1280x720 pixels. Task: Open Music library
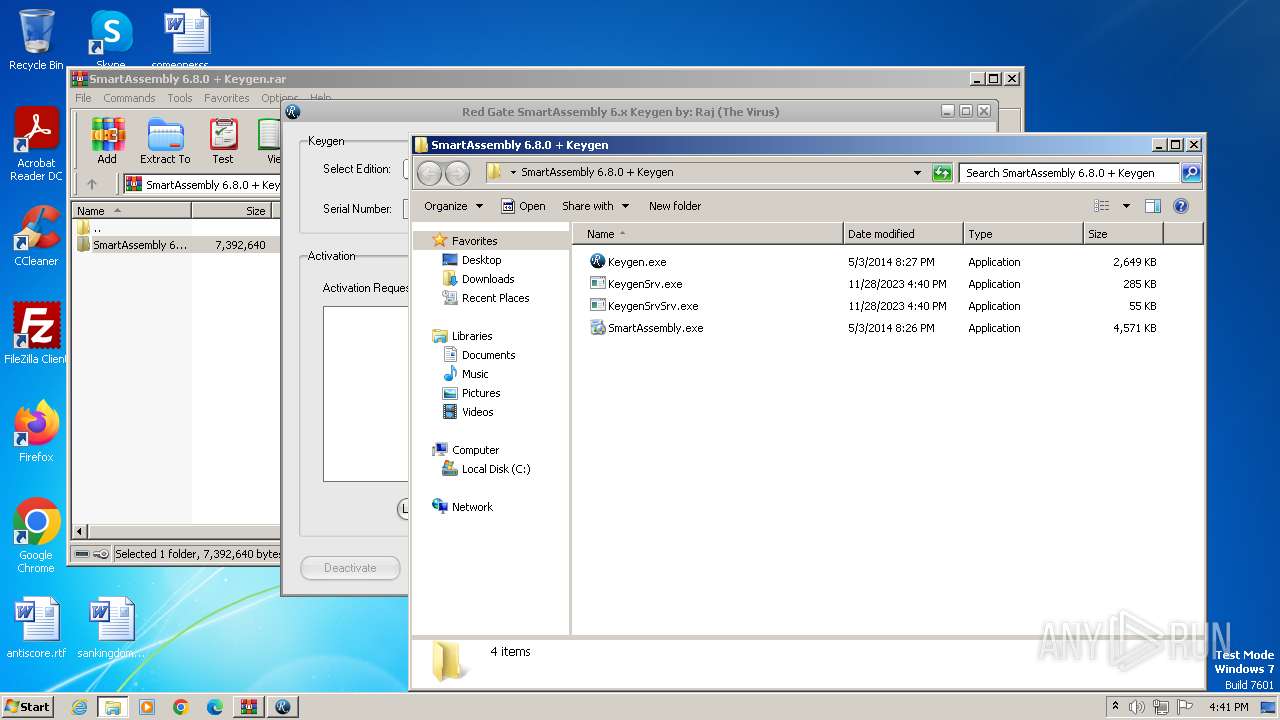[475, 374]
